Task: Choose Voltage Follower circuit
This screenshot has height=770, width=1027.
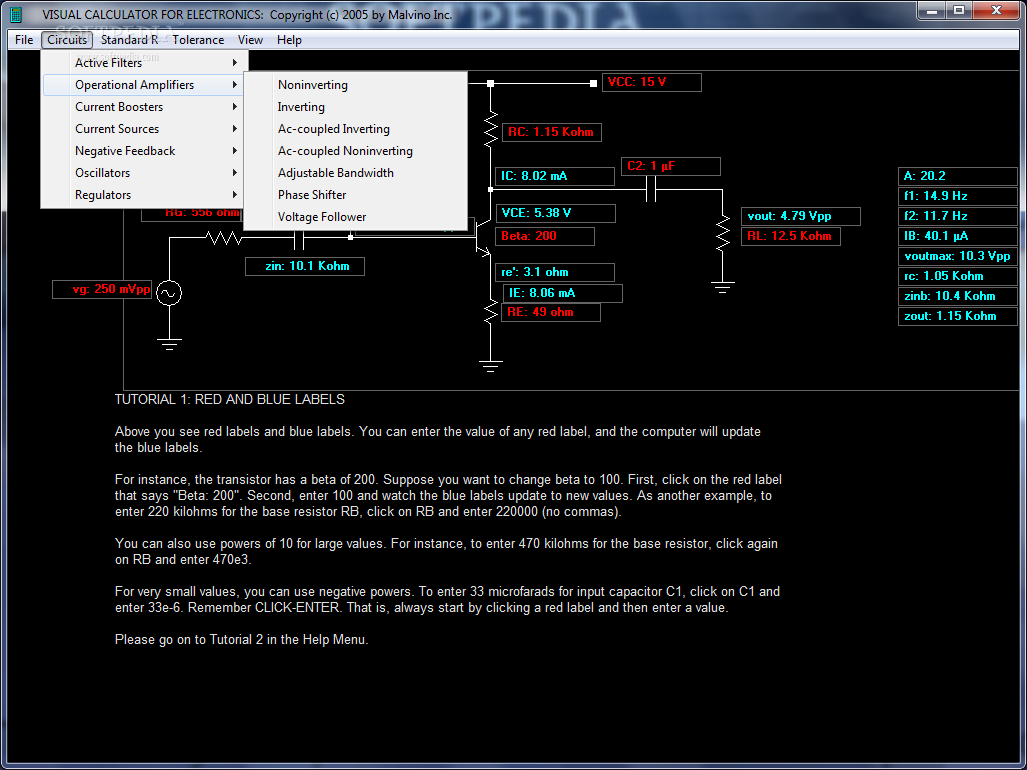Action: tap(356, 217)
